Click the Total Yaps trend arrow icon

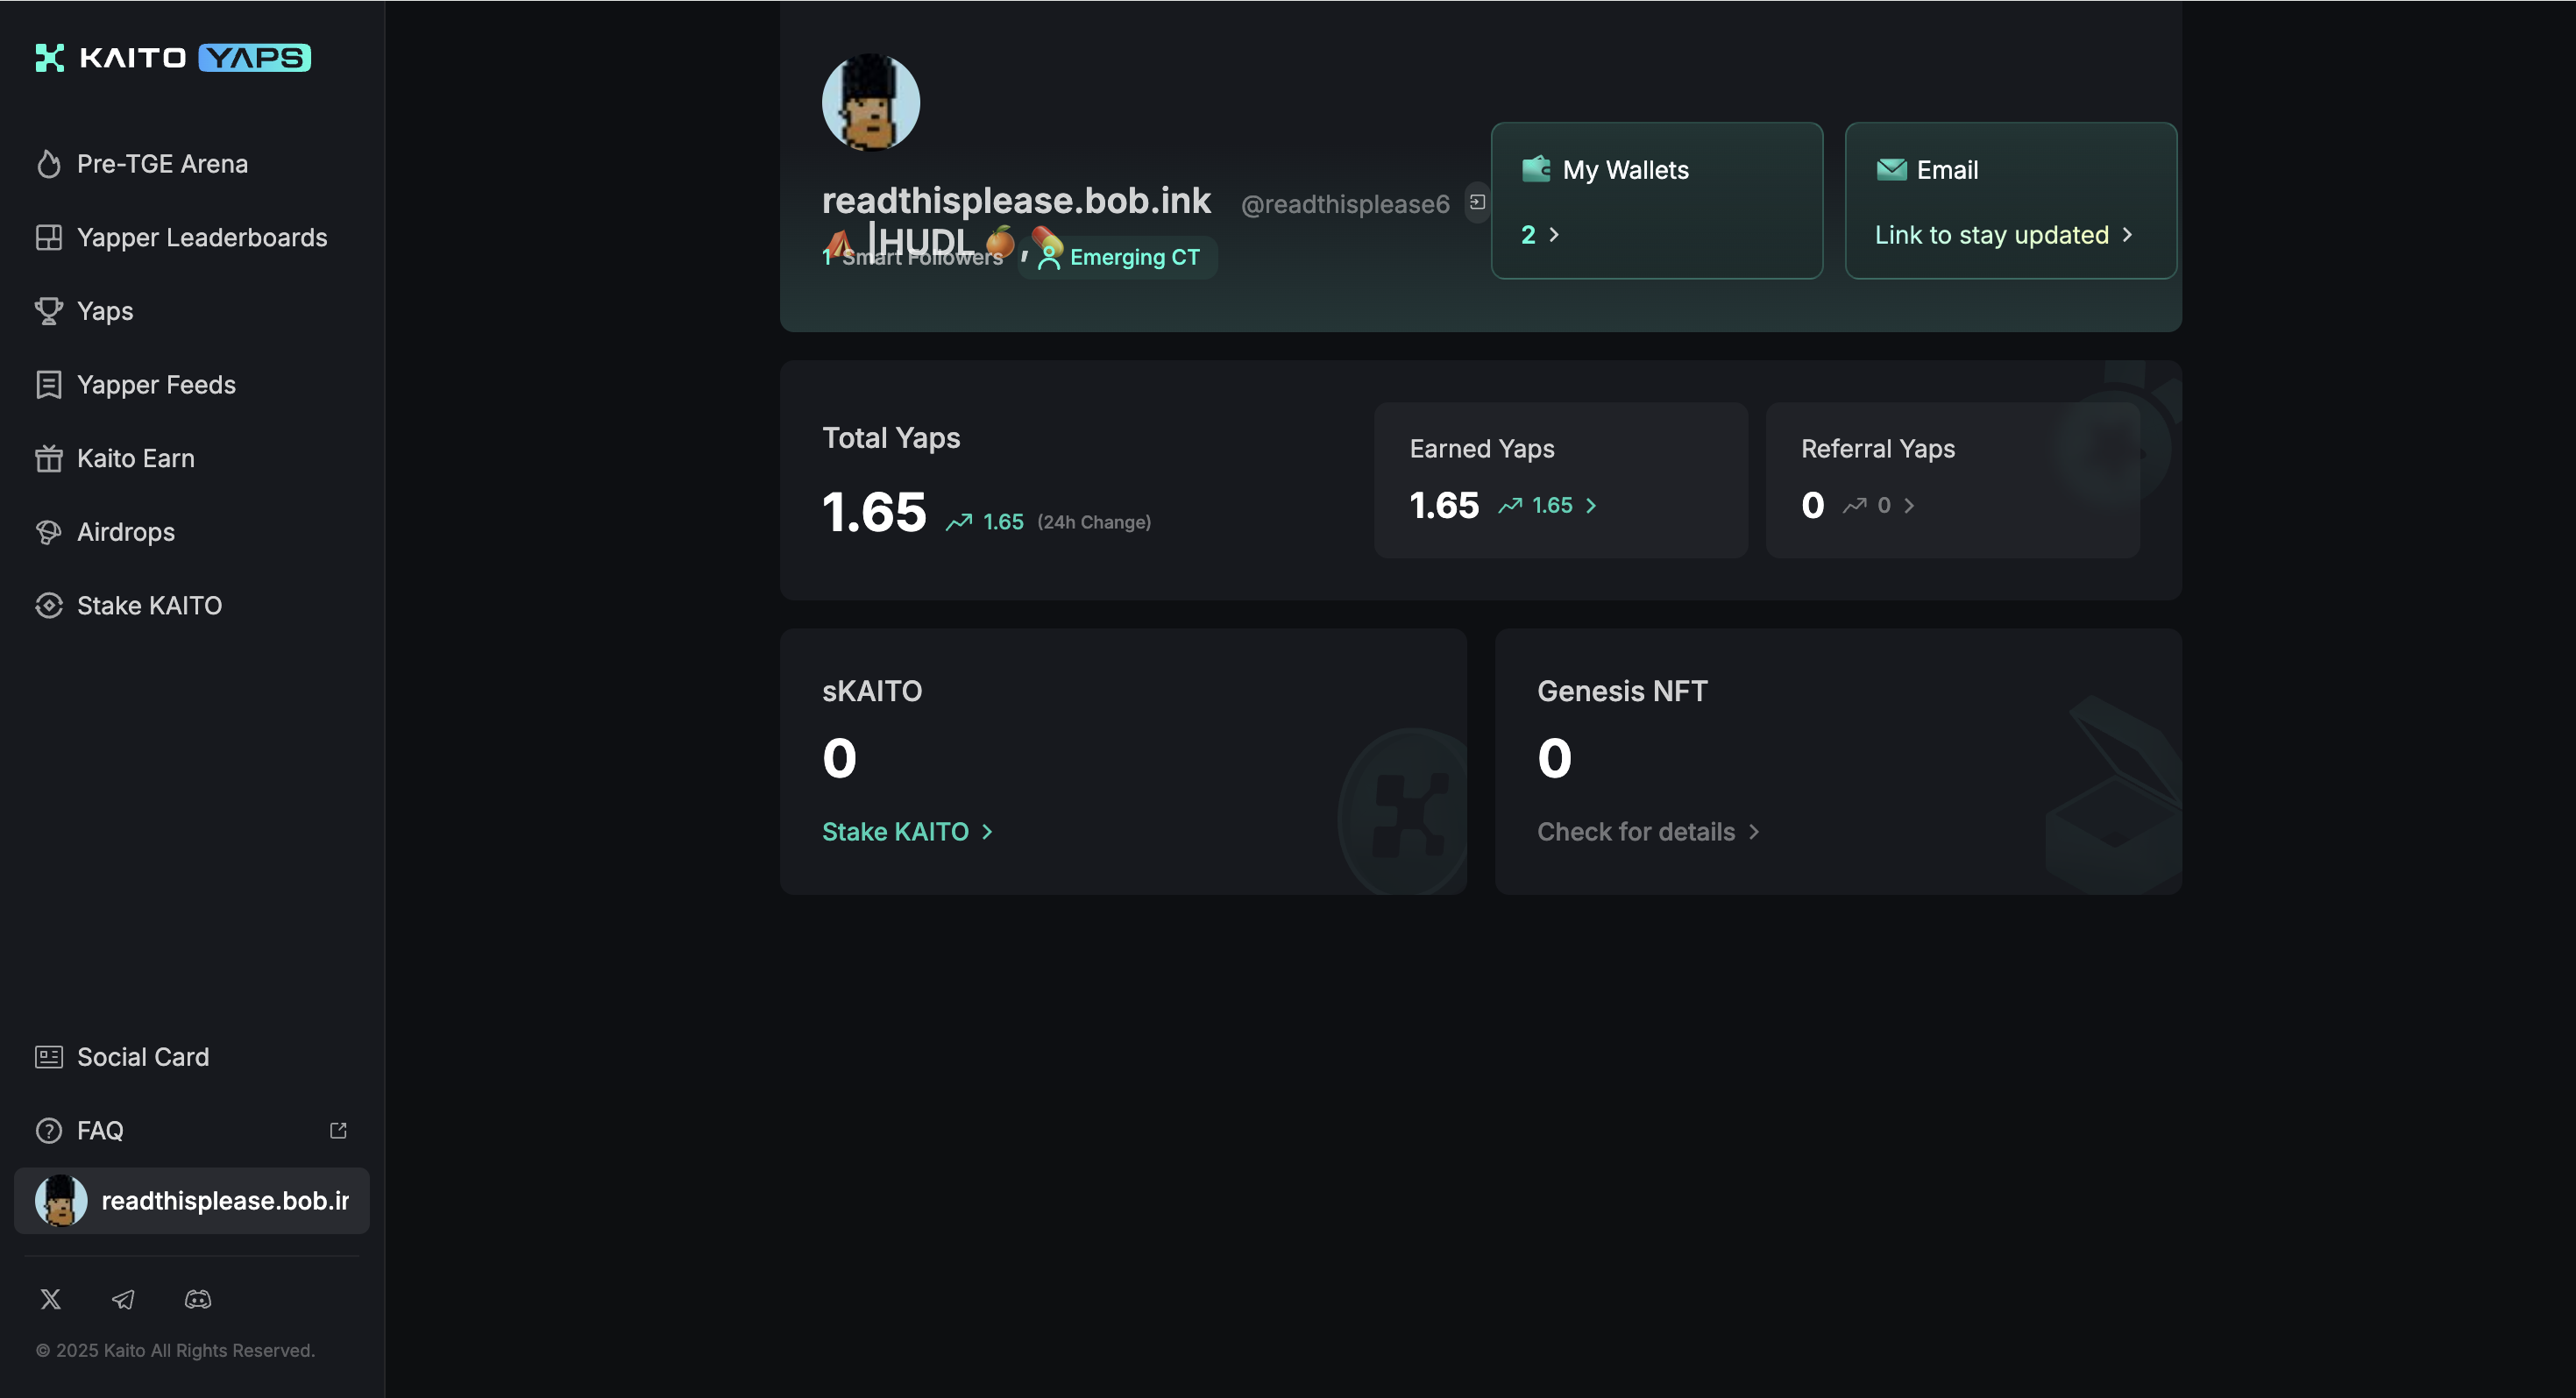tap(959, 522)
